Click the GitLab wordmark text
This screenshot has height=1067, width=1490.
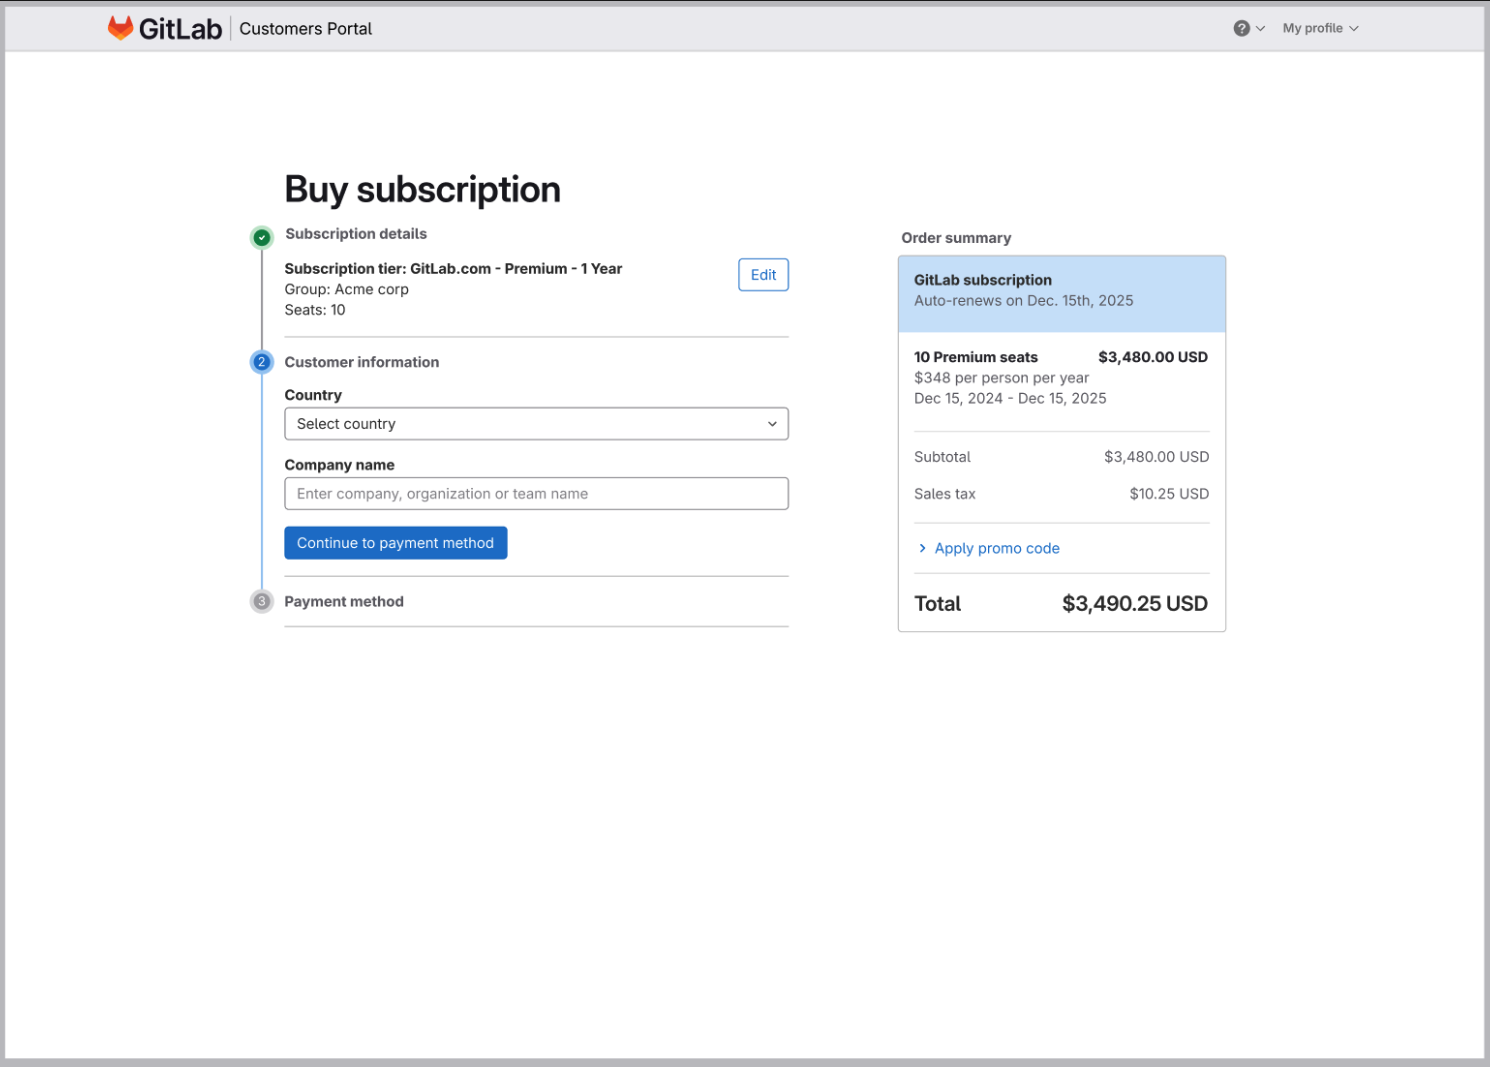coord(180,29)
